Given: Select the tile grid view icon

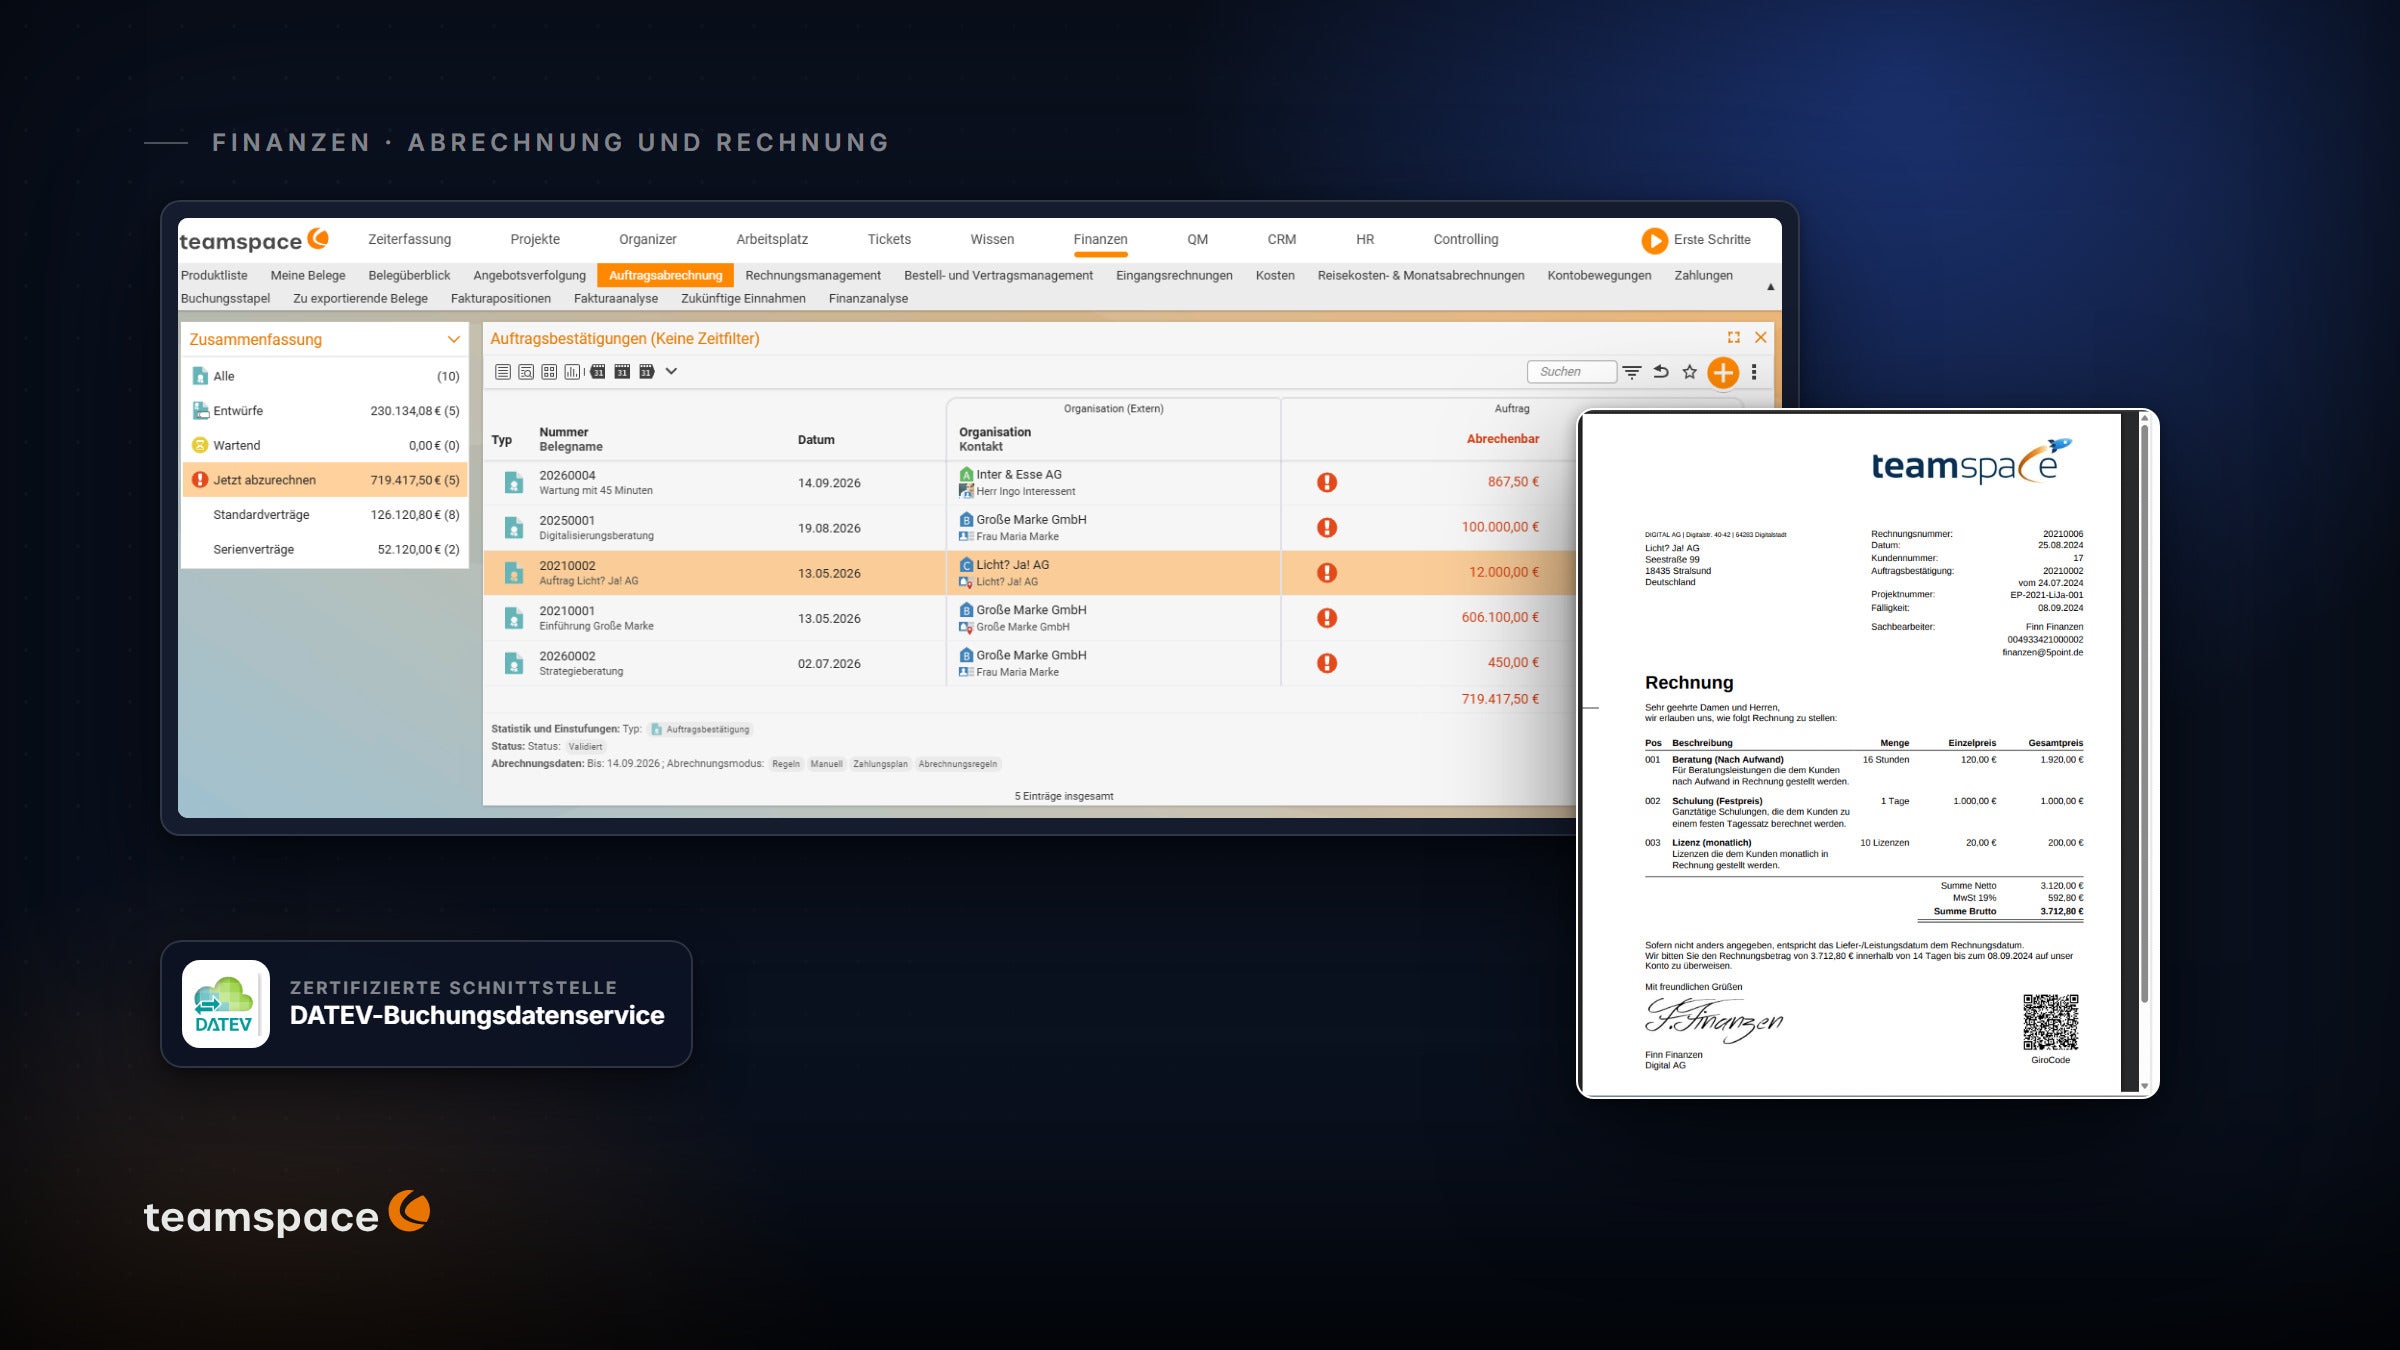Looking at the screenshot, I should tap(549, 372).
